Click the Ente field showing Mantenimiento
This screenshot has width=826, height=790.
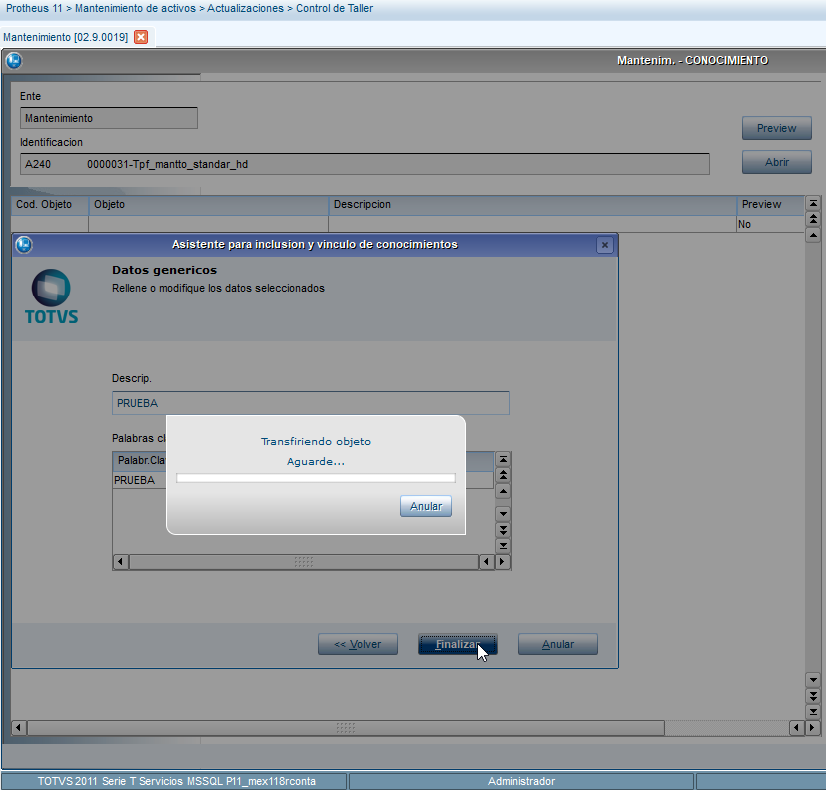point(109,118)
